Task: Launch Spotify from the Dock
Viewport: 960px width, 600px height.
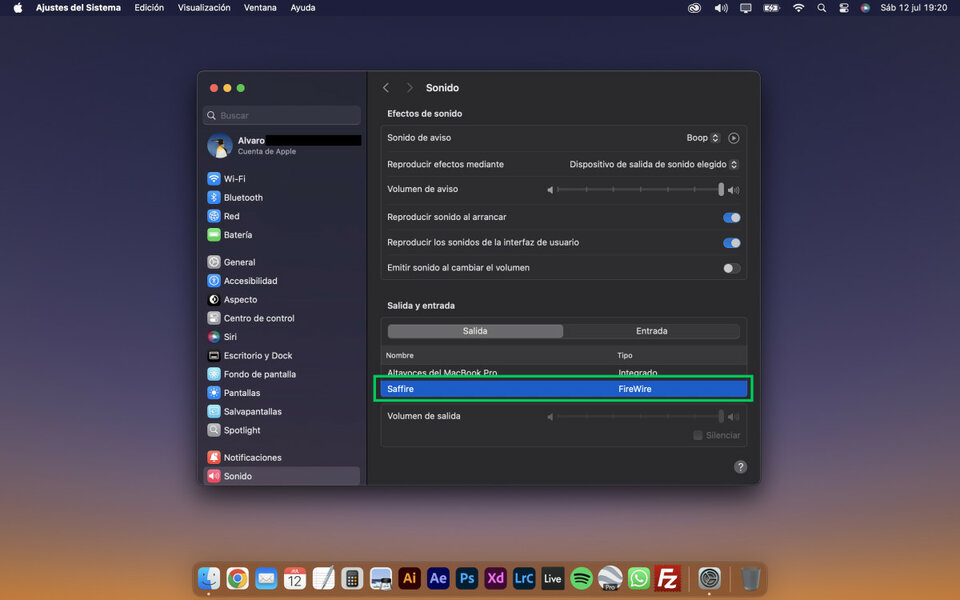Action: [x=581, y=578]
